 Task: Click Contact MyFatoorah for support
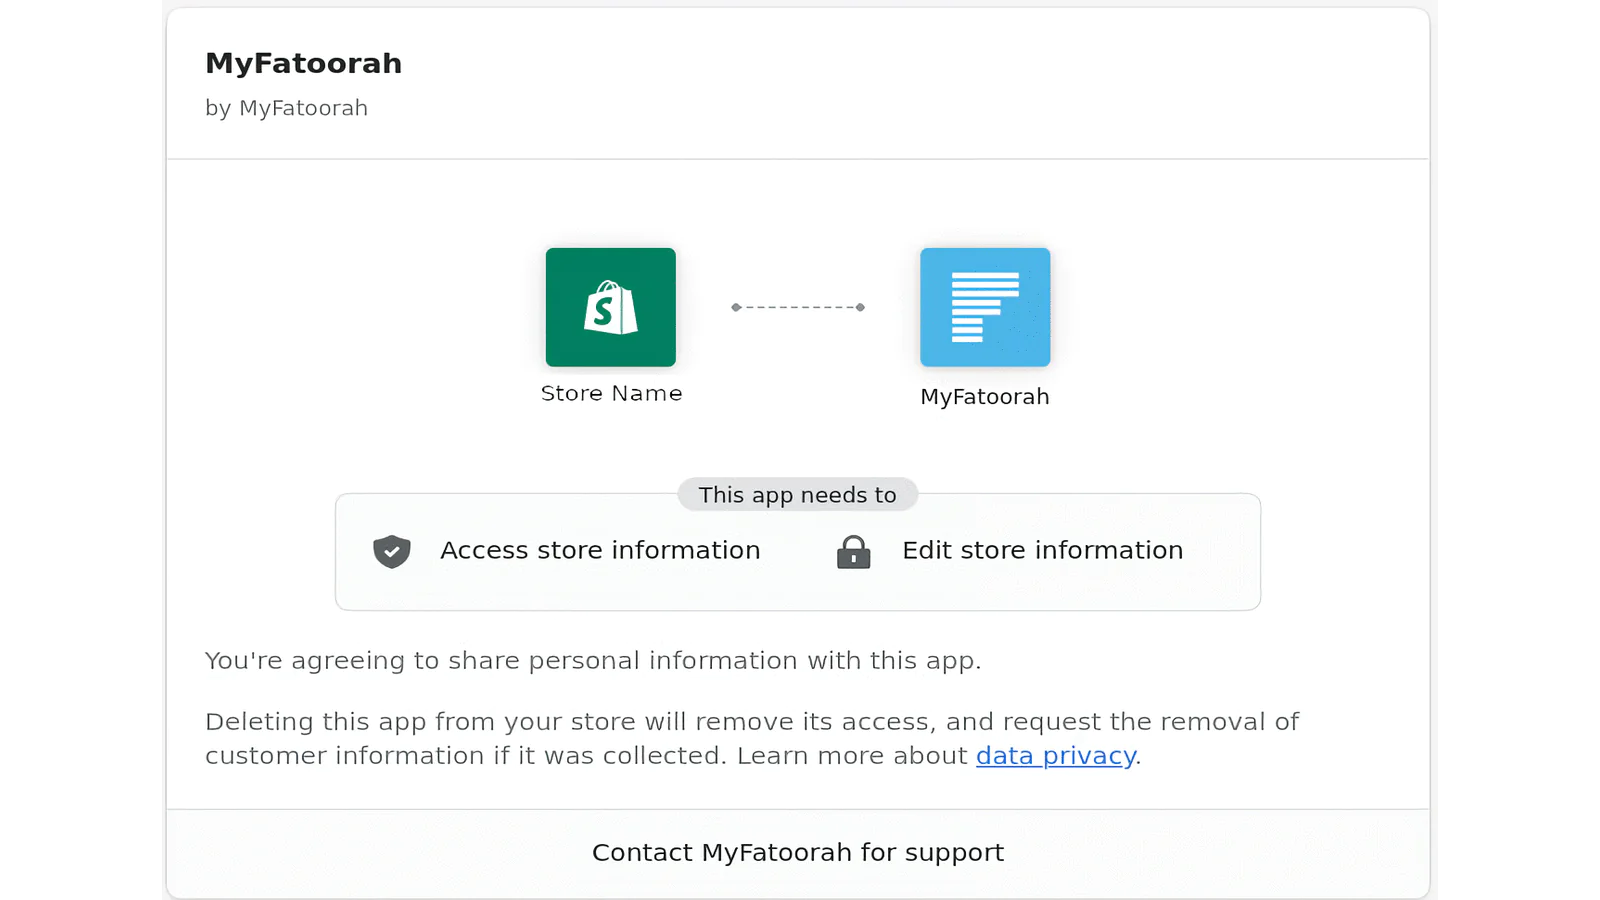pyautogui.click(x=797, y=853)
